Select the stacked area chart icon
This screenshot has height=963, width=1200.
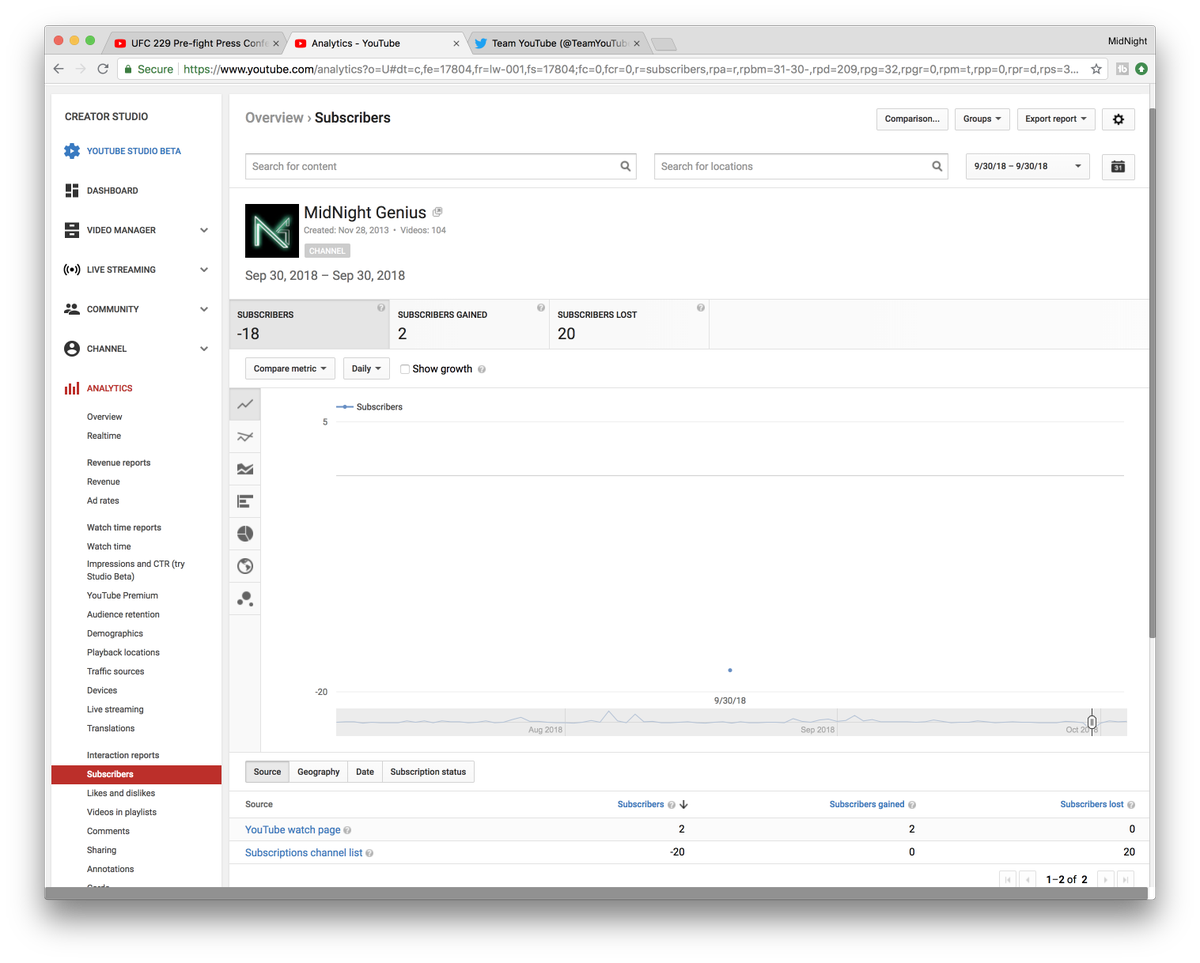tap(245, 469)
